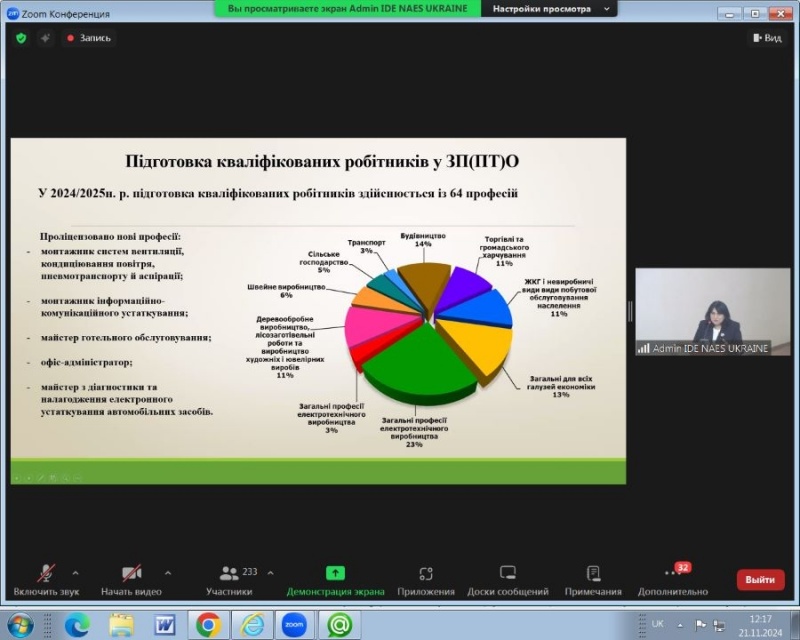
Task: Open Настройки просмотра dropdown
Action: (x=550, y=8)
